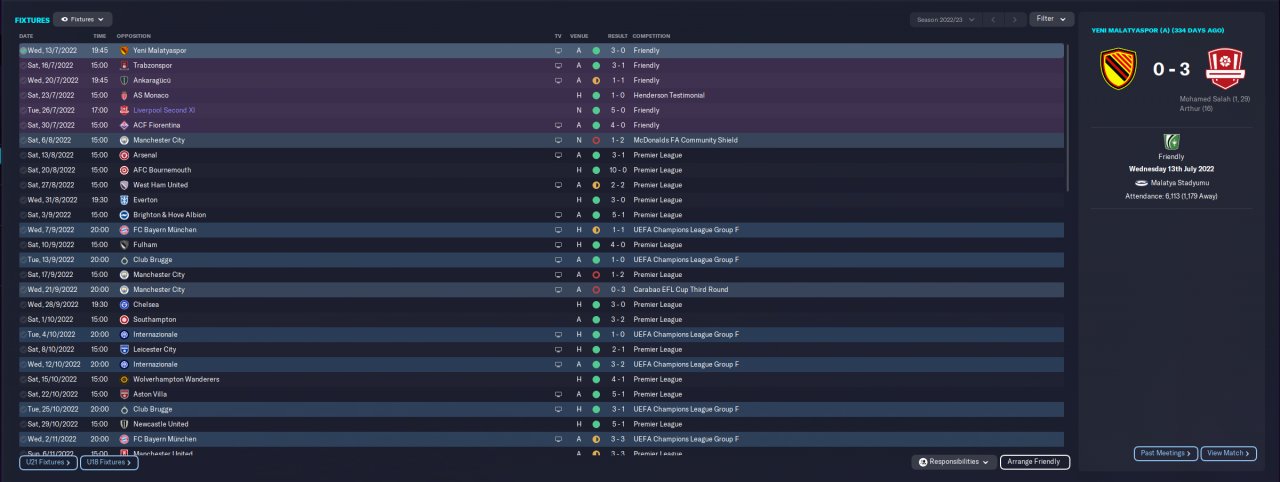
Task: Expand the Fixtures view dropdown
Action: [x=83, y=19]
